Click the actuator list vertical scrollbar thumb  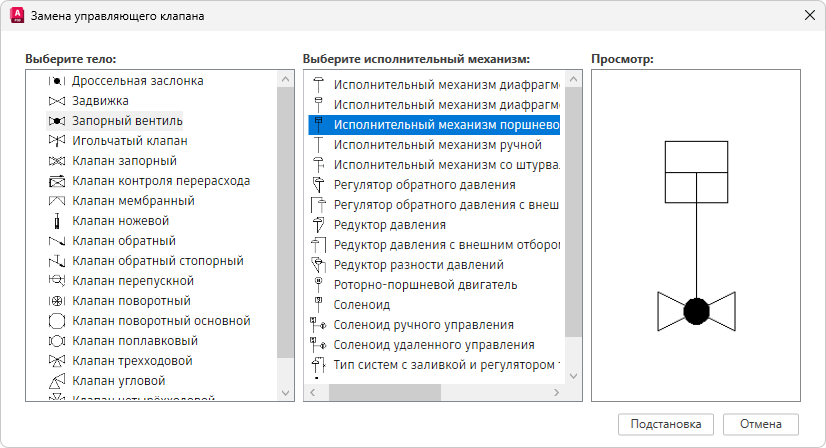pos(573,212)
